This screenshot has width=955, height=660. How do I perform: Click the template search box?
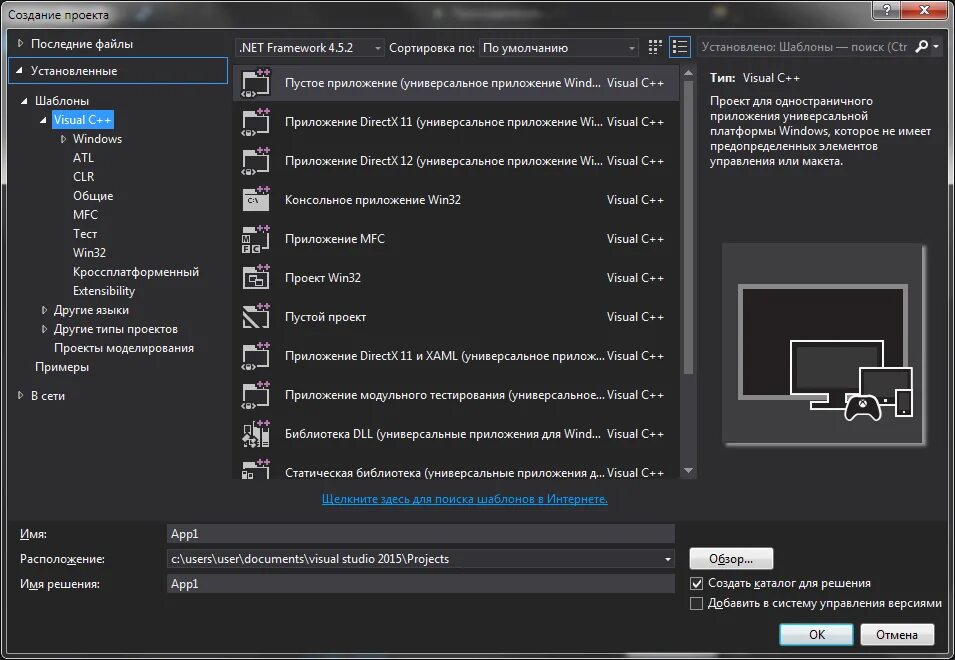tap(805, 47)
